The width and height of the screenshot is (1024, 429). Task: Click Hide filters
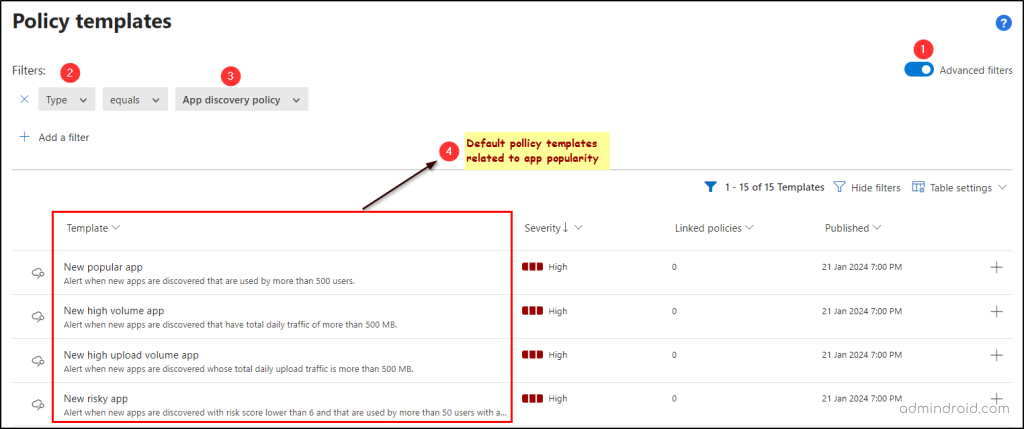tap(868, 187)
